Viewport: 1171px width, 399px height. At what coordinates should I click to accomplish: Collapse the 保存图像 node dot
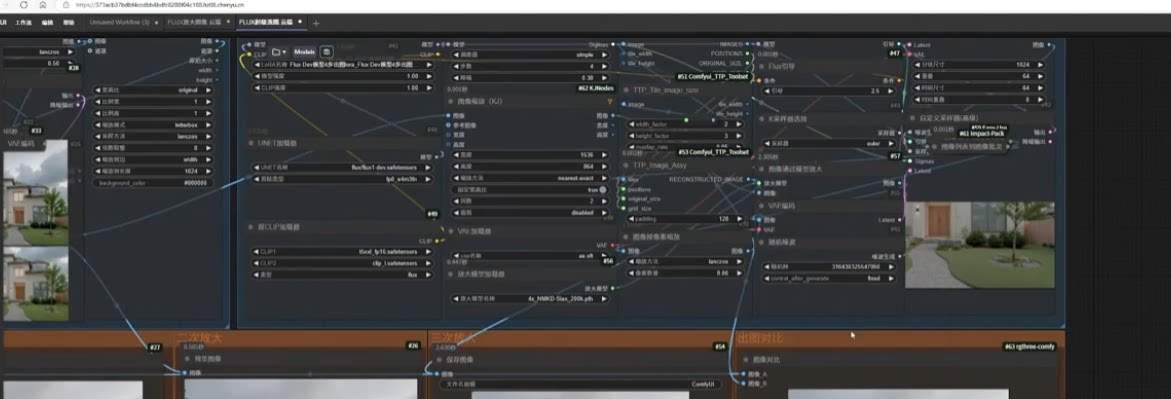point(438,359)
